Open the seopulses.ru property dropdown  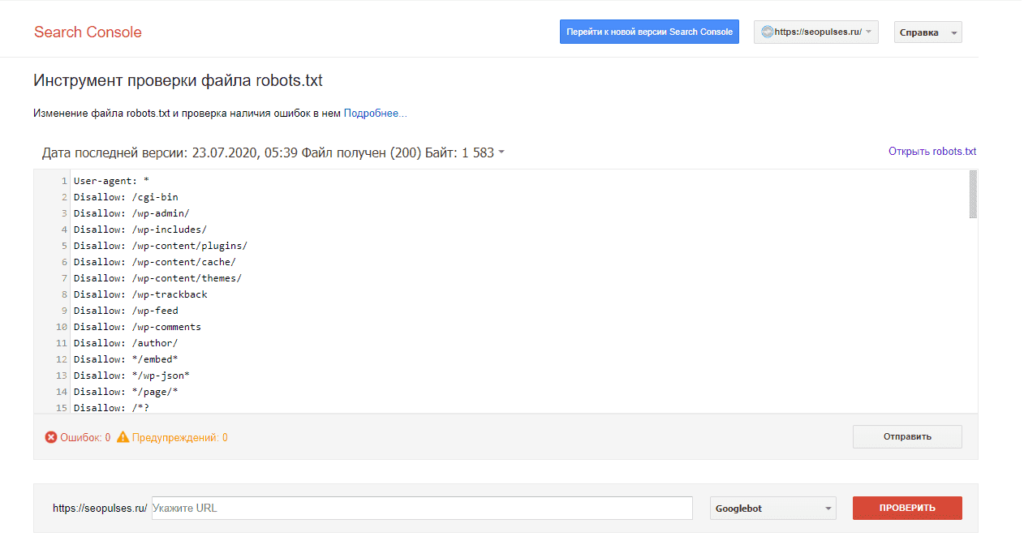pyautogui.click(x=817, y=32)
